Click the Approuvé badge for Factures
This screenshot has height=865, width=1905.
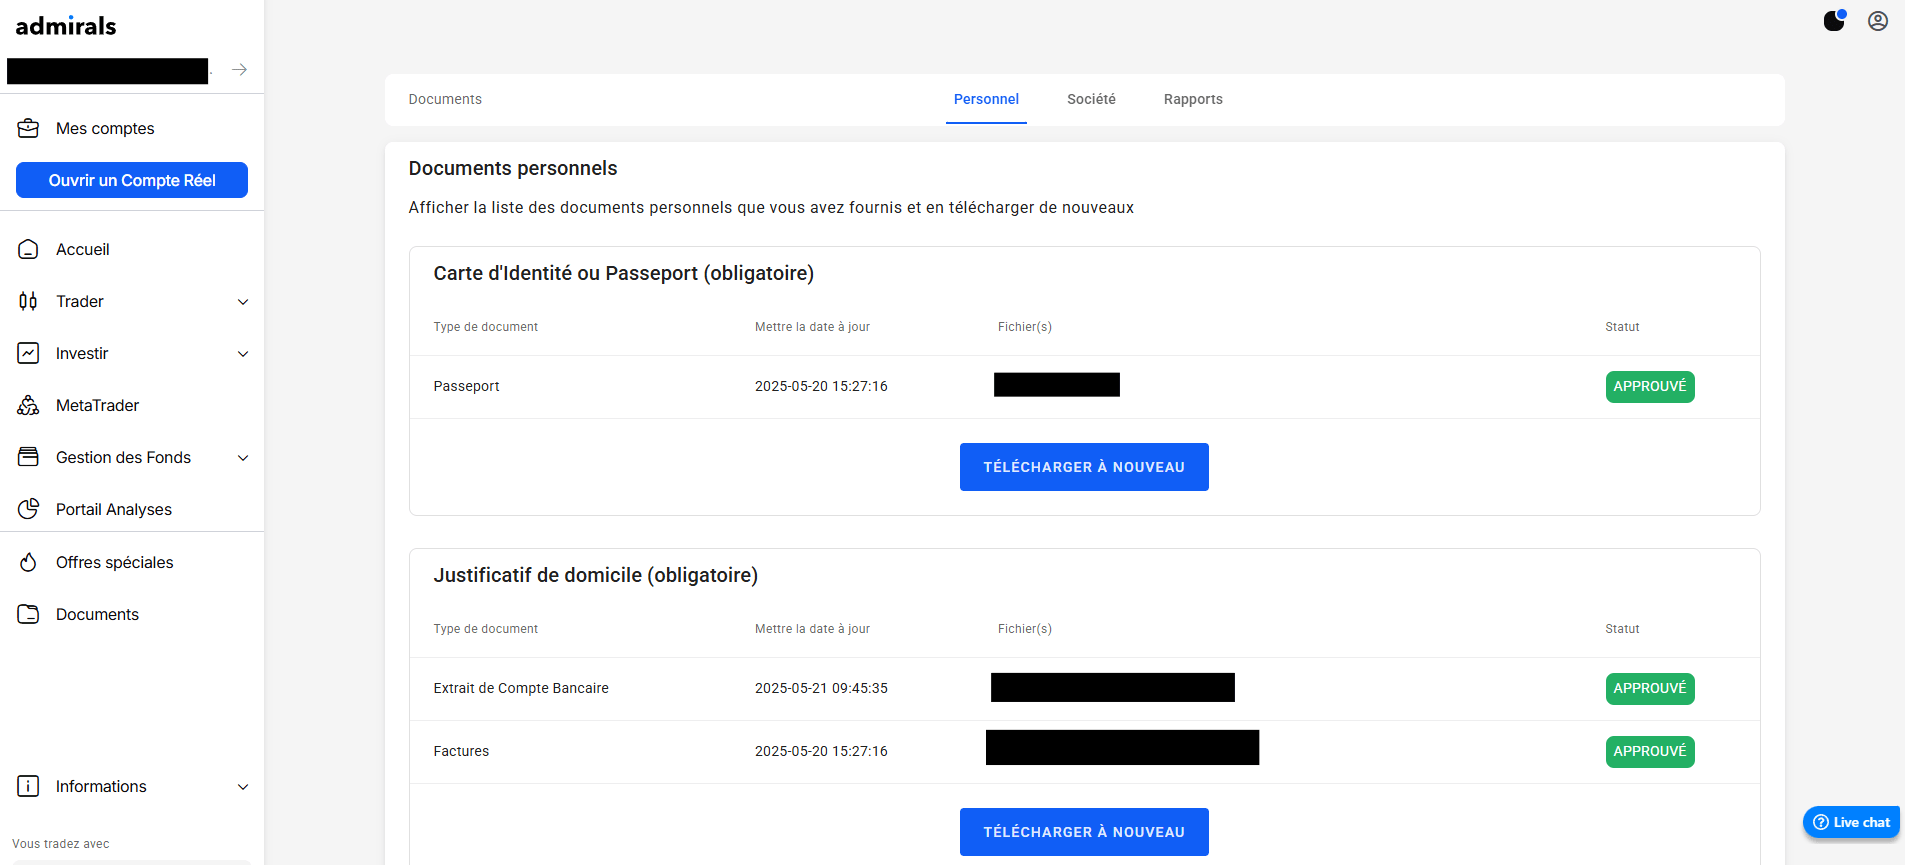pos(1650,752)
